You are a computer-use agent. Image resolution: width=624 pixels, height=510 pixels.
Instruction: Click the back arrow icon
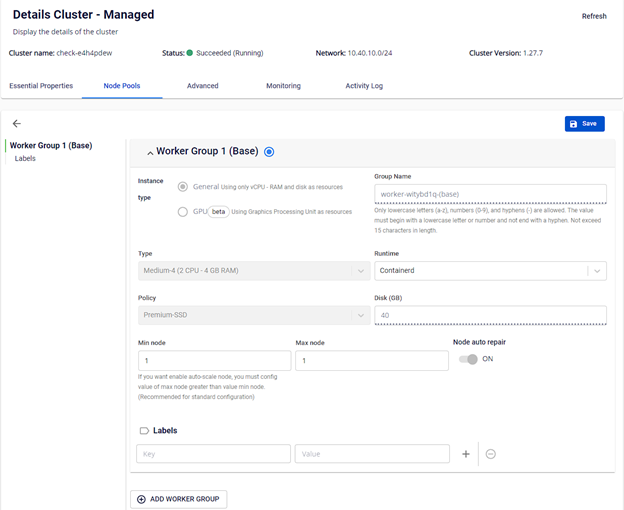pos(17,124)
